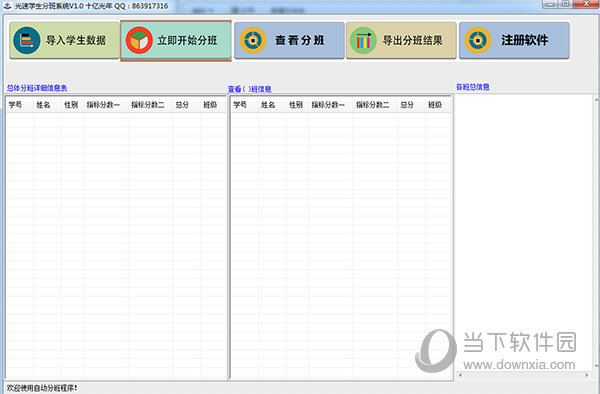This screenshot has width=600, height=394.
Task: Sort middle table by 姓名 column
Action: [272, 105]
